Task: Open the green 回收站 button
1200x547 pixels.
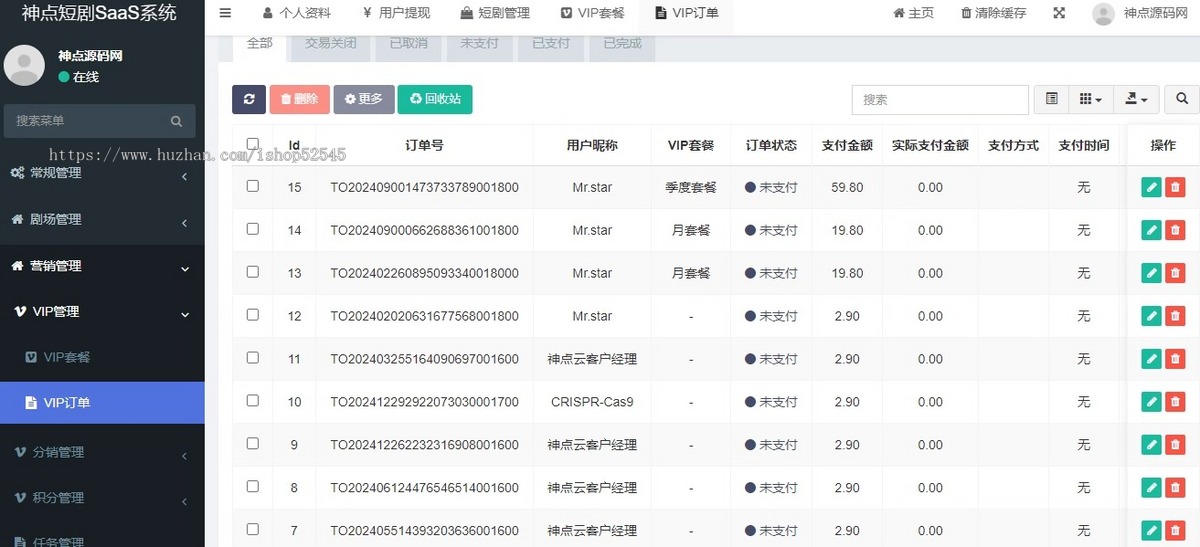Action: (x=435, y=99)
